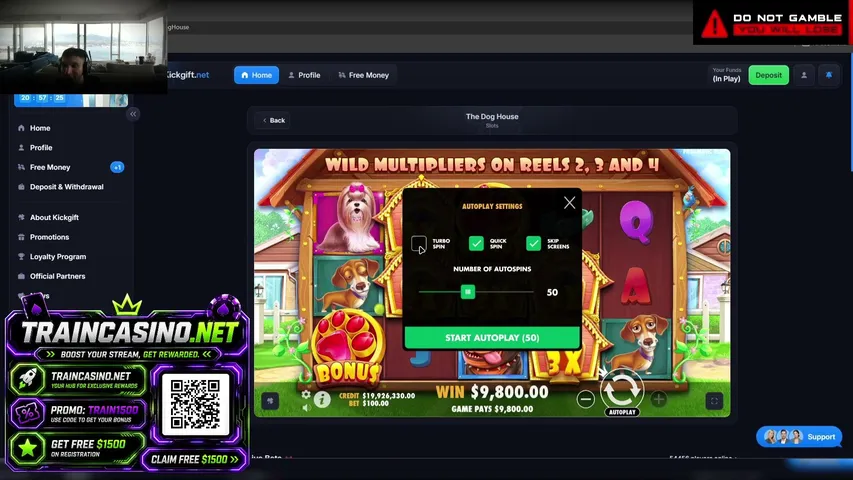Start autoplay with 50 spins

pos(492,337)
